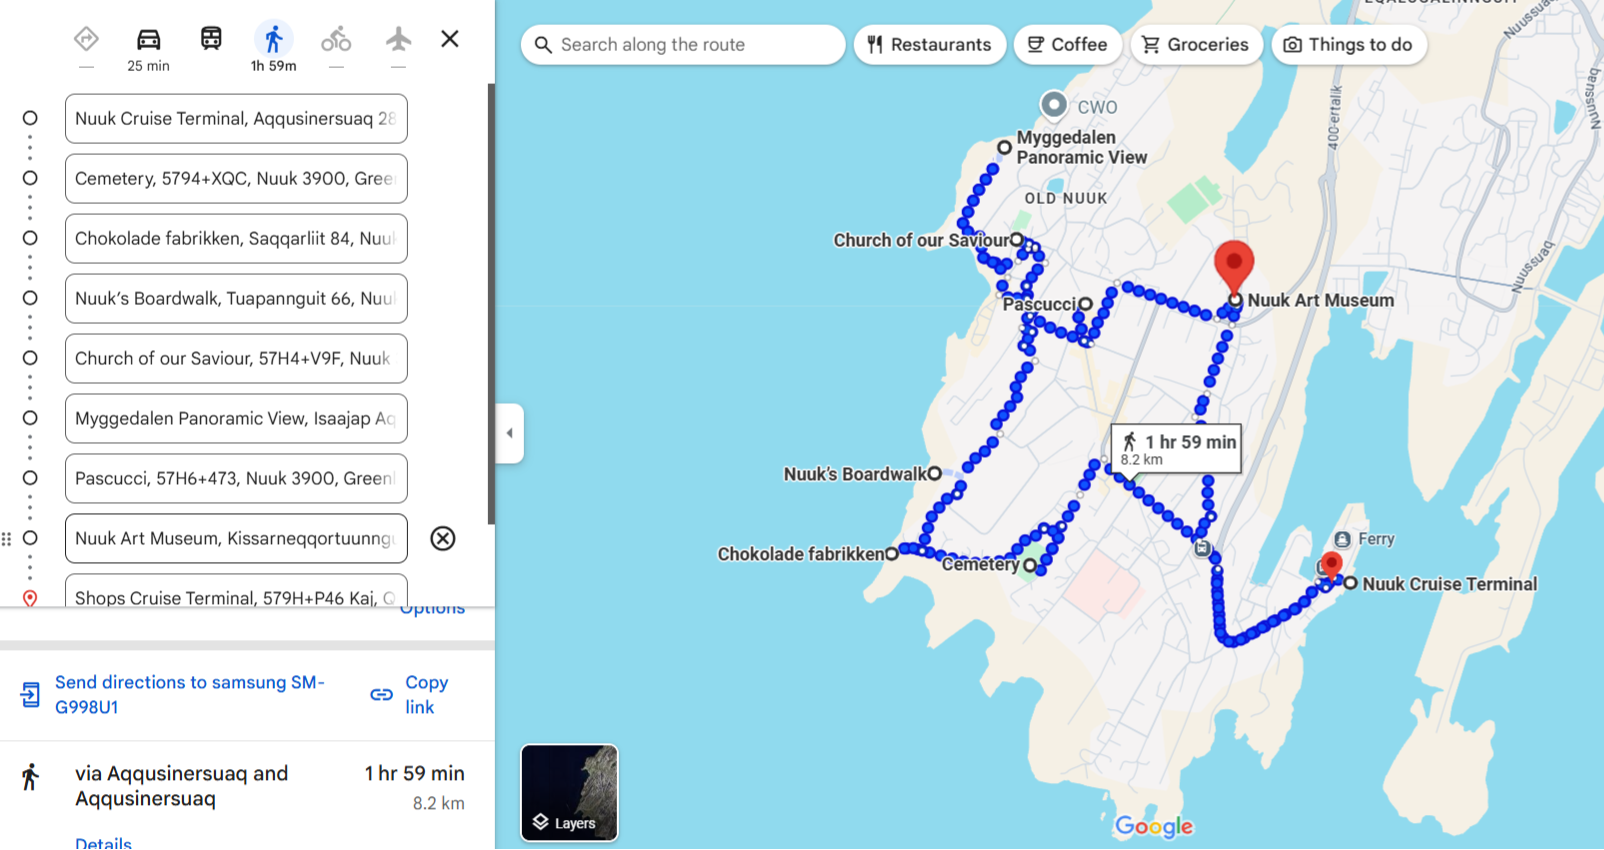Open route Options link
Image resolution: width=1604 pixels, height=850 pixels.
point(432,609)
